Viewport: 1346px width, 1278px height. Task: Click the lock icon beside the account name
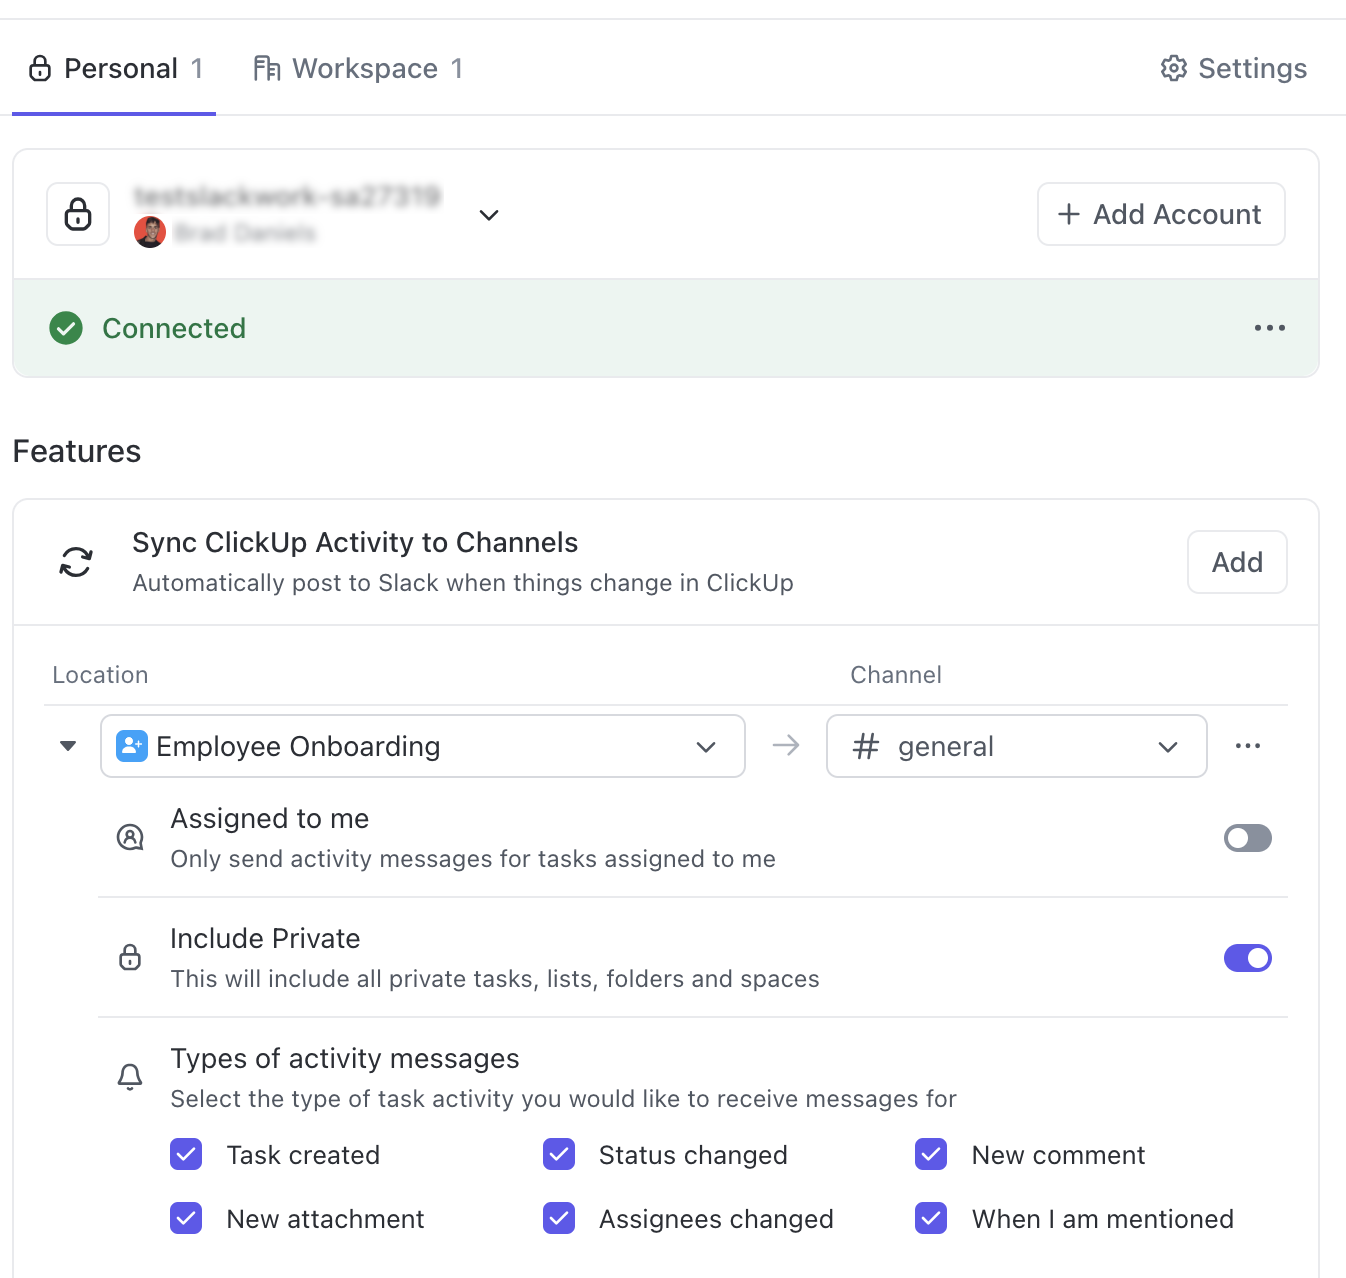pos(77,214)
